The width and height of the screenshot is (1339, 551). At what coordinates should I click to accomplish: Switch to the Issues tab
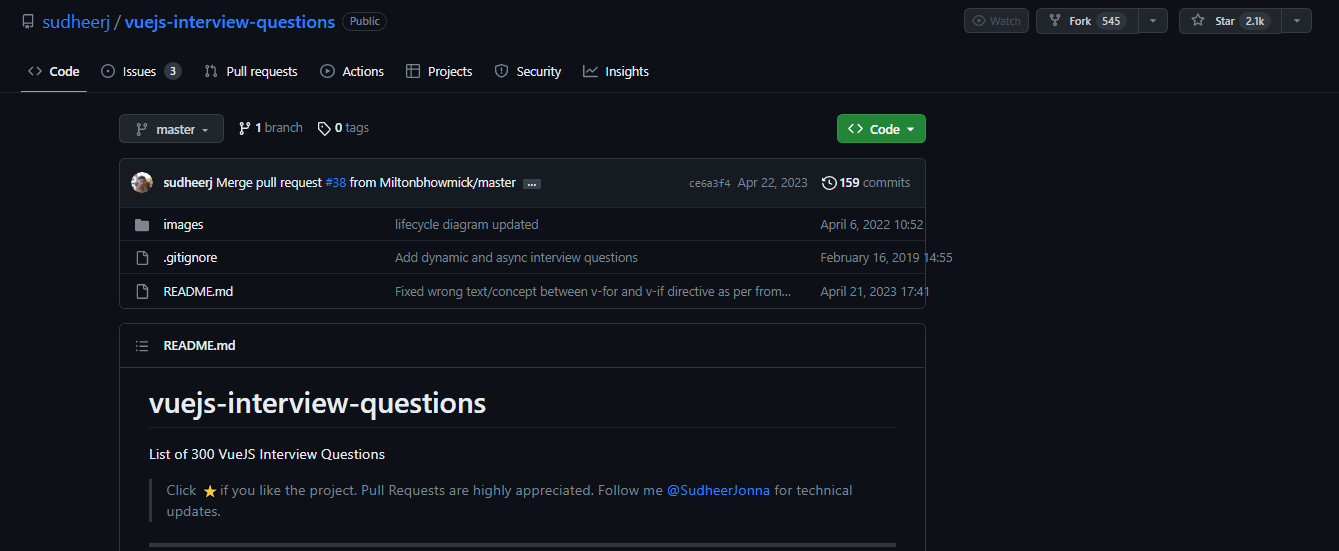[x=141, y=71]
